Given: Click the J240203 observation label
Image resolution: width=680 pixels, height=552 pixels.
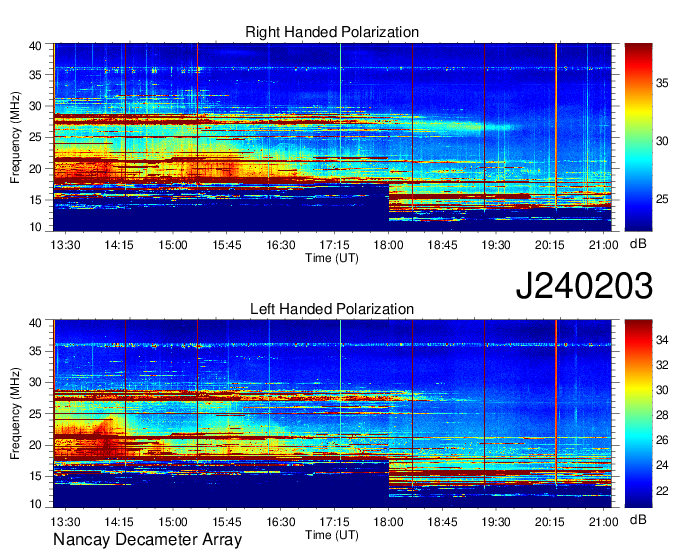Looking at the screenshot, I should point(584,285).
